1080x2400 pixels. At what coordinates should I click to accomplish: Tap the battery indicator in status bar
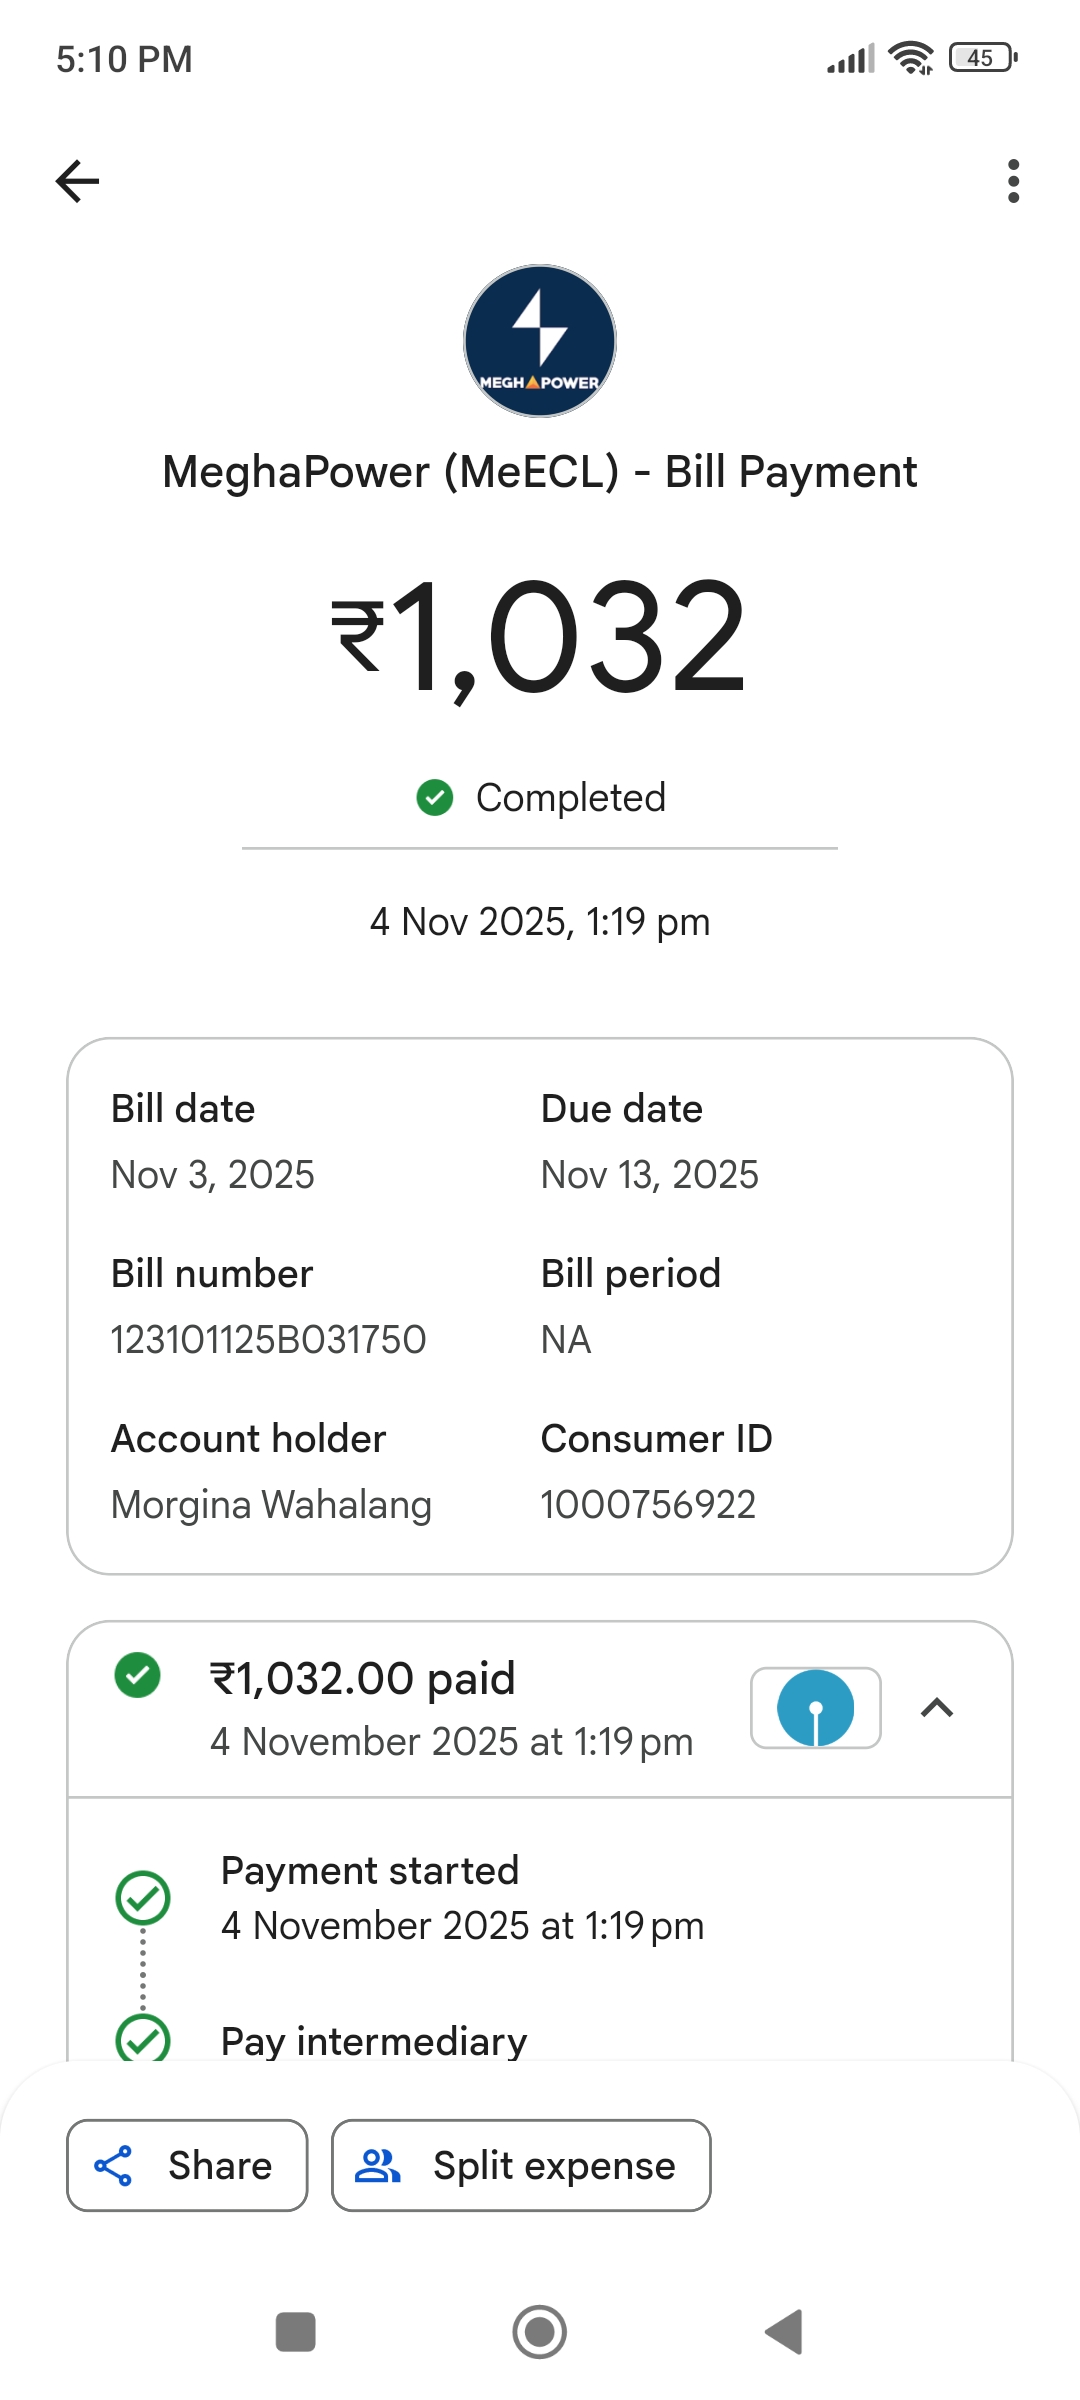coord(983,58)
